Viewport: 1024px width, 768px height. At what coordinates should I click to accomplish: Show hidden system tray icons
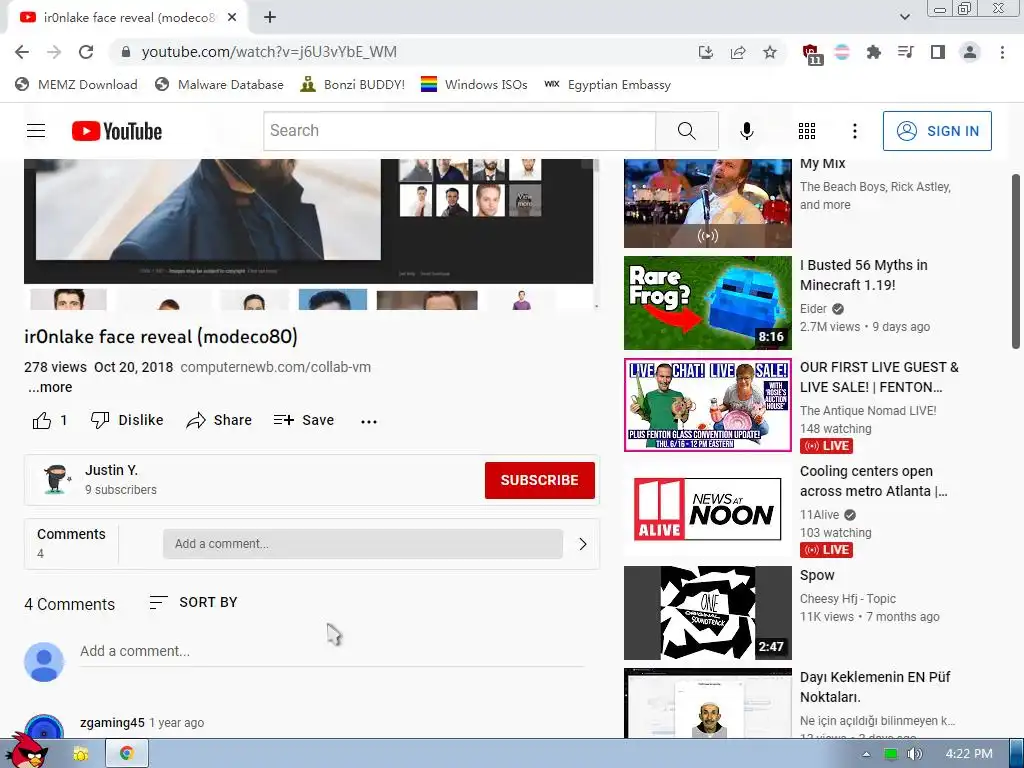tap(866, 754)
